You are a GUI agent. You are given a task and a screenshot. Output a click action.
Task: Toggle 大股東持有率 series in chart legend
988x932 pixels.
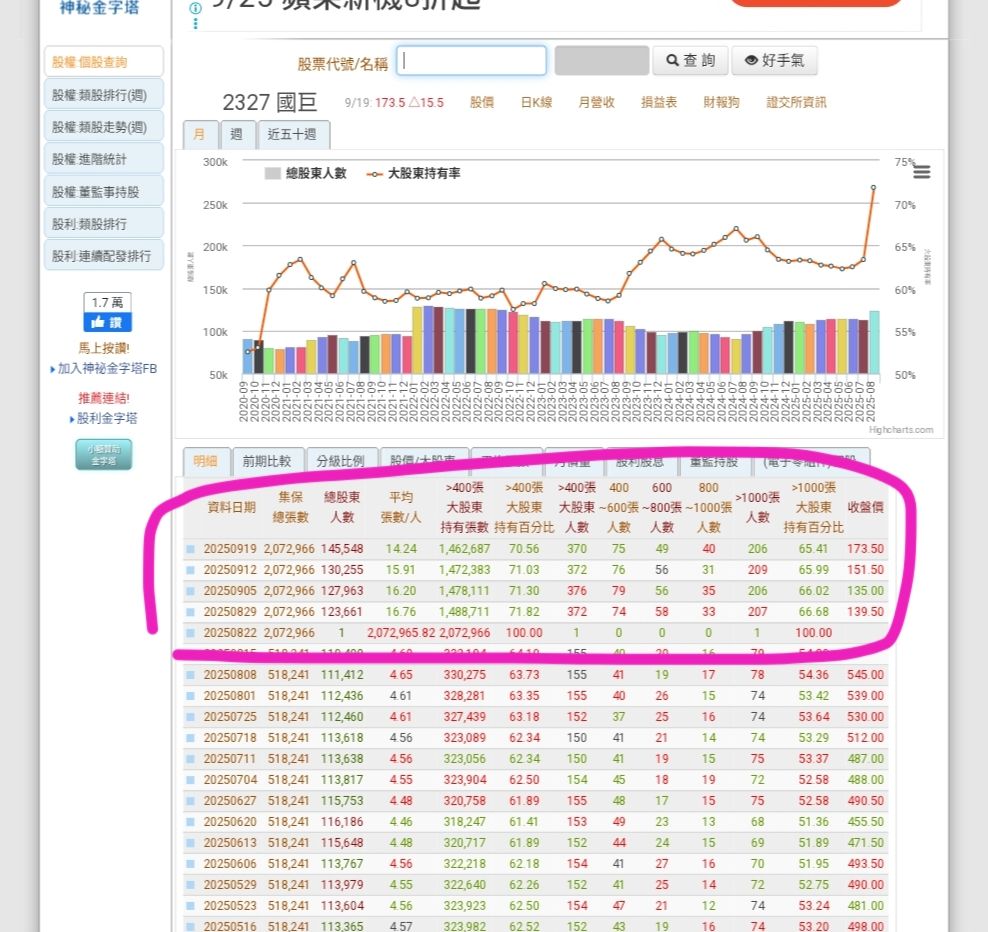[413, 174]
